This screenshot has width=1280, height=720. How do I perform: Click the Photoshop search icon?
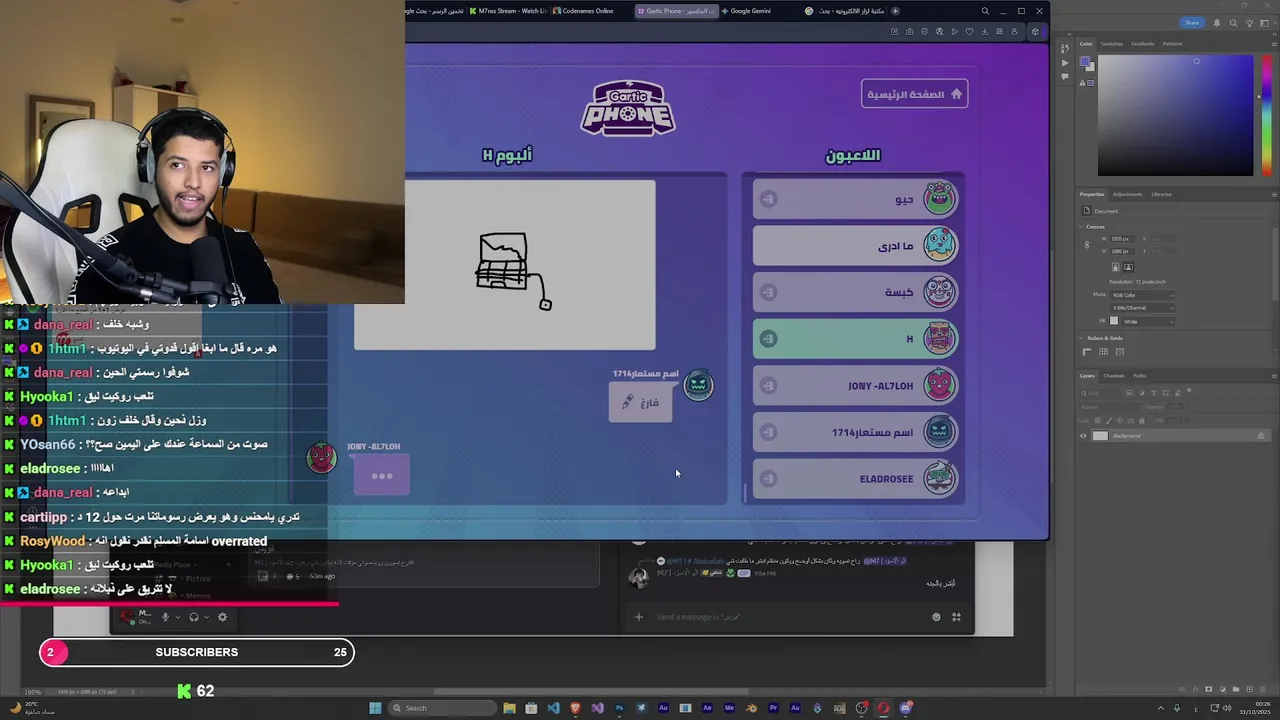[x=1233, y=23]
